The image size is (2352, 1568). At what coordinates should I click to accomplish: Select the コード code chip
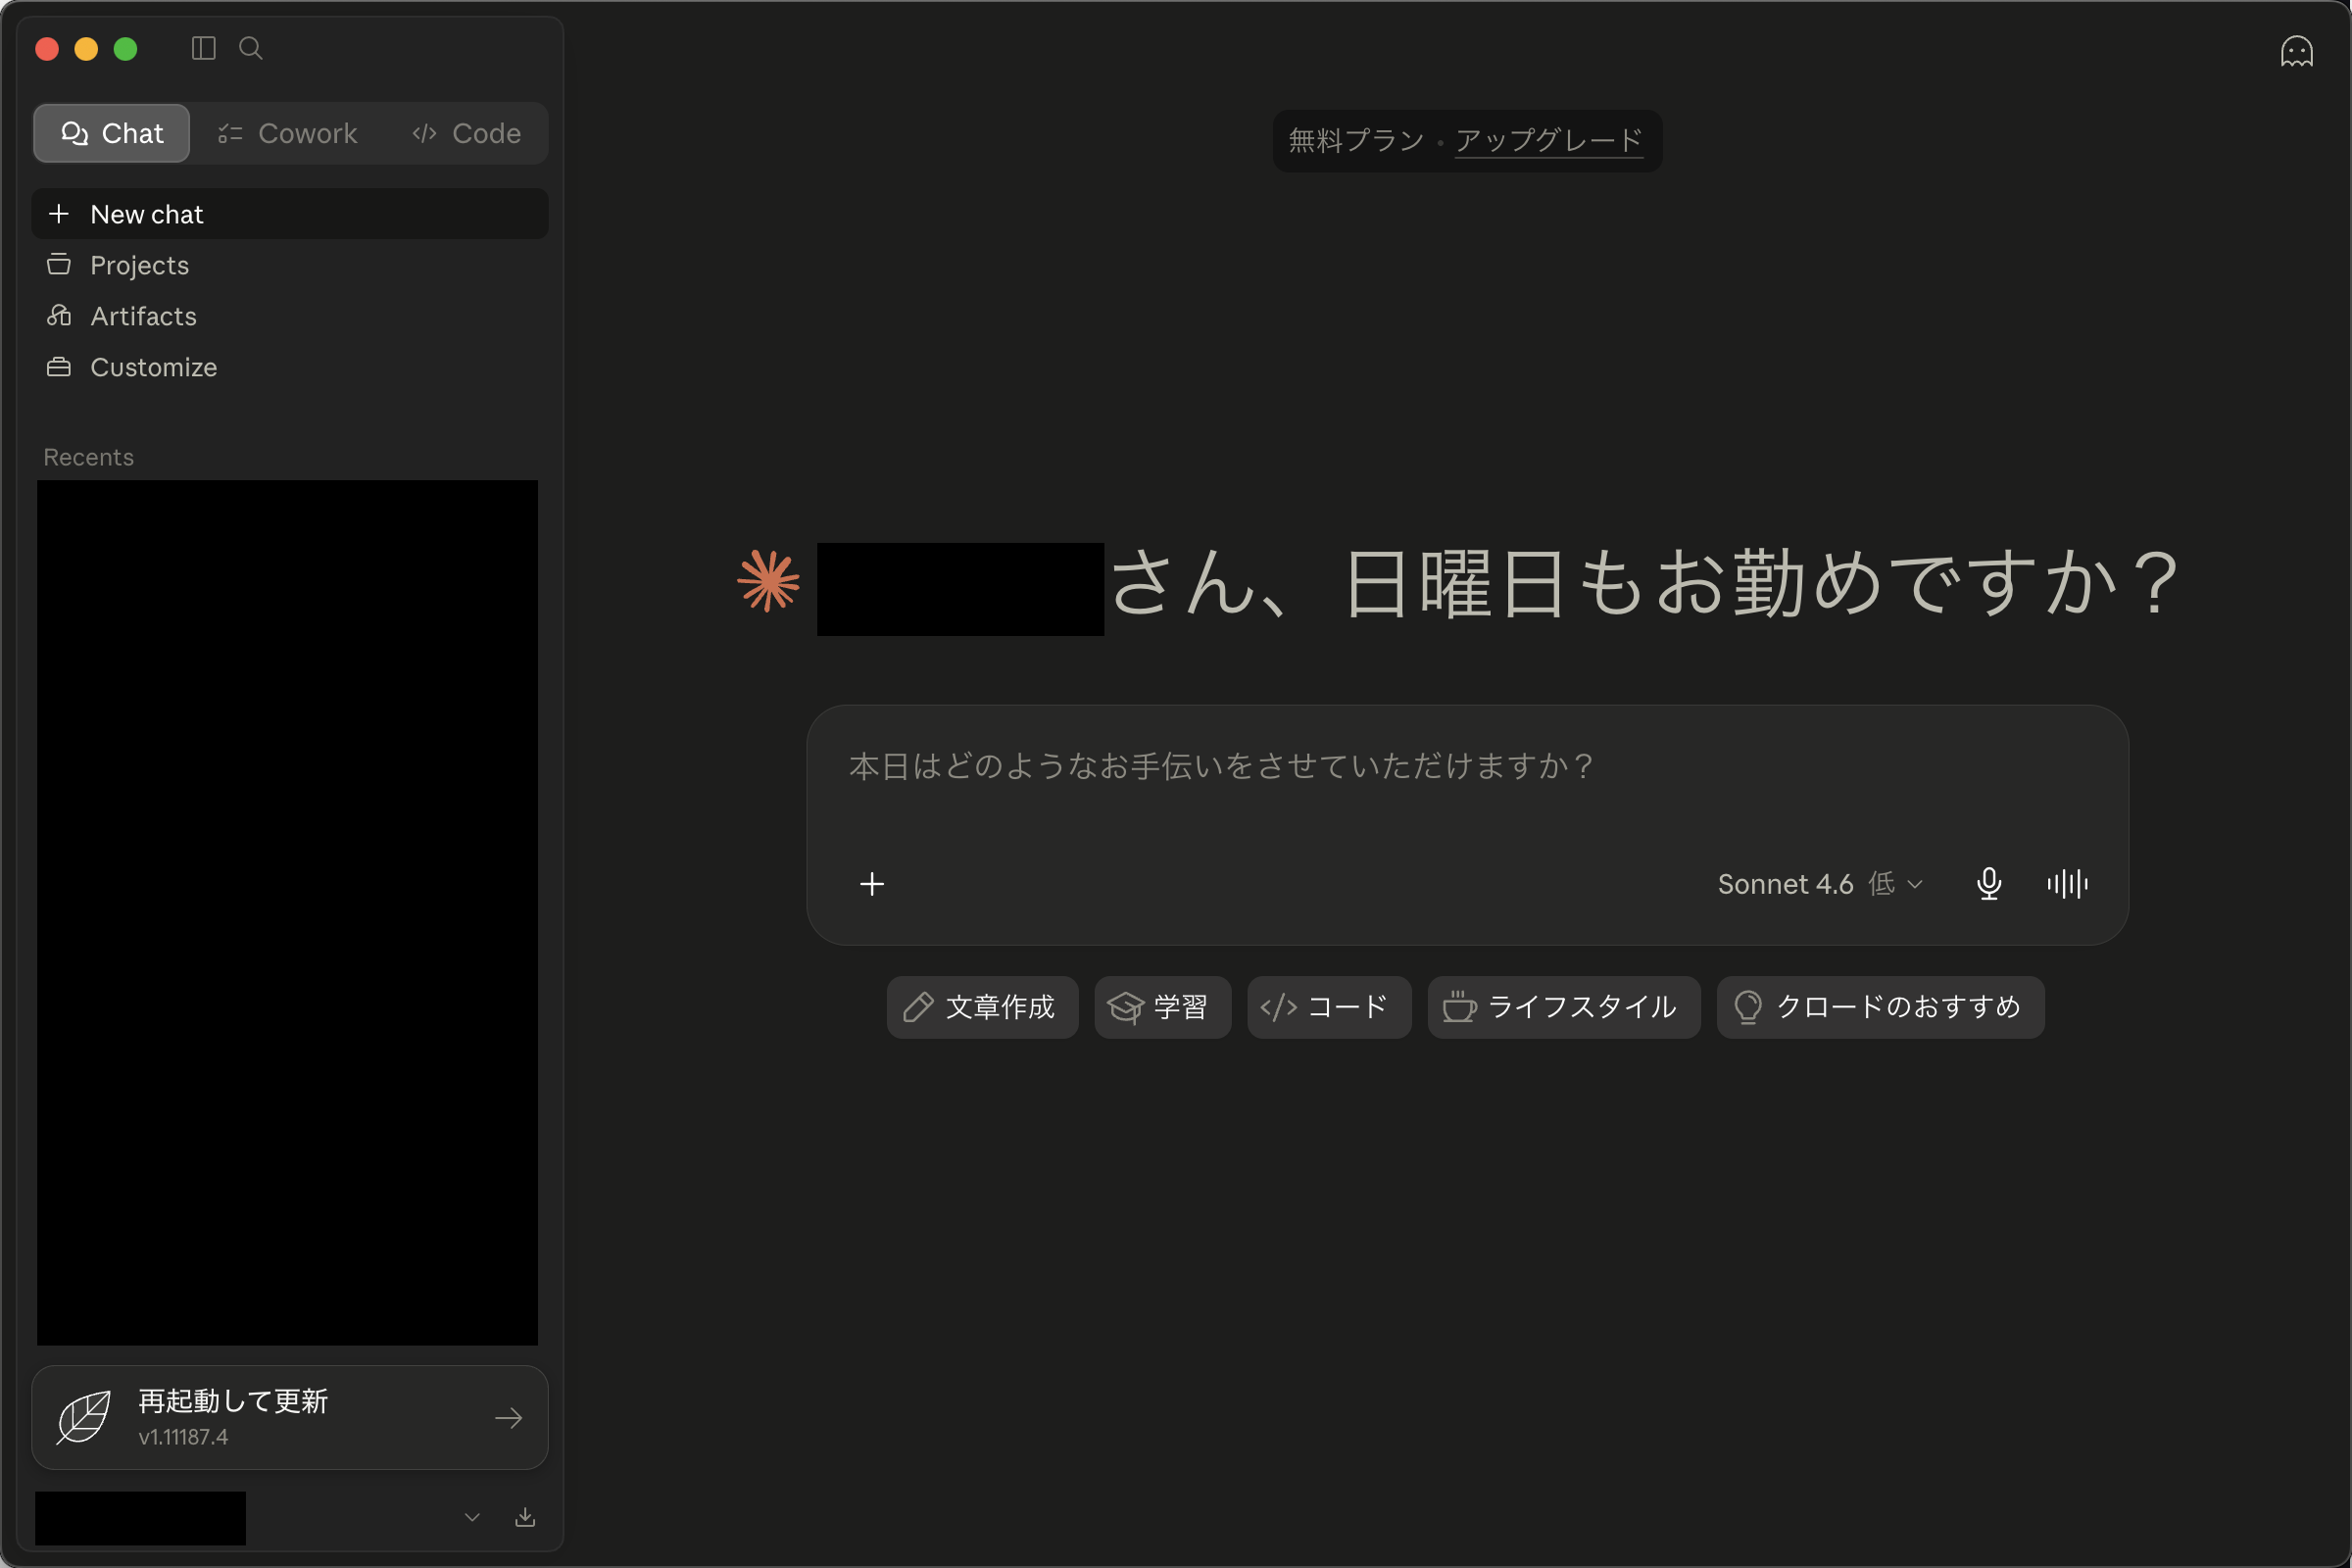[1329, 1007]
